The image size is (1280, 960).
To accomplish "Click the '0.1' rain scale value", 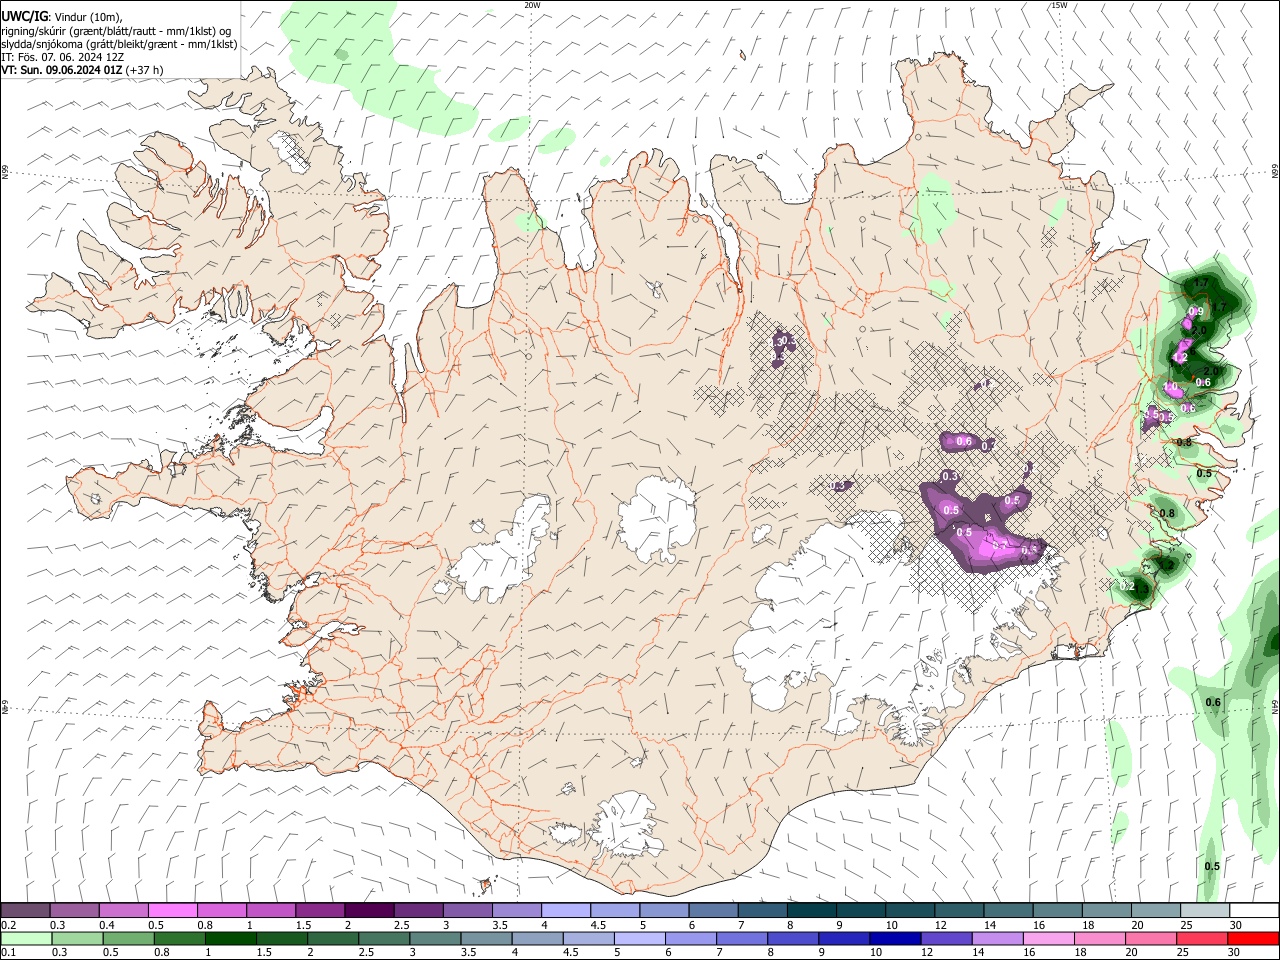I will click(8, 953).
